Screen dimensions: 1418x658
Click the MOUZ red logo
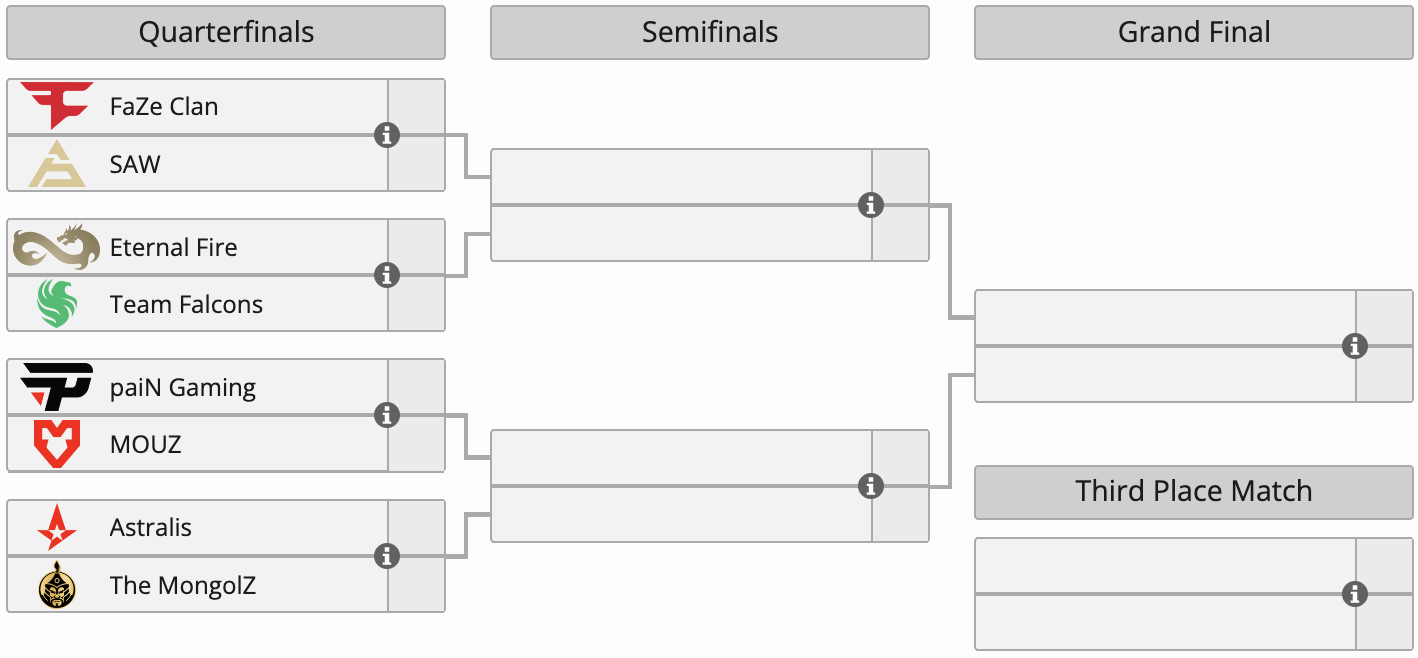pos(56,444)
